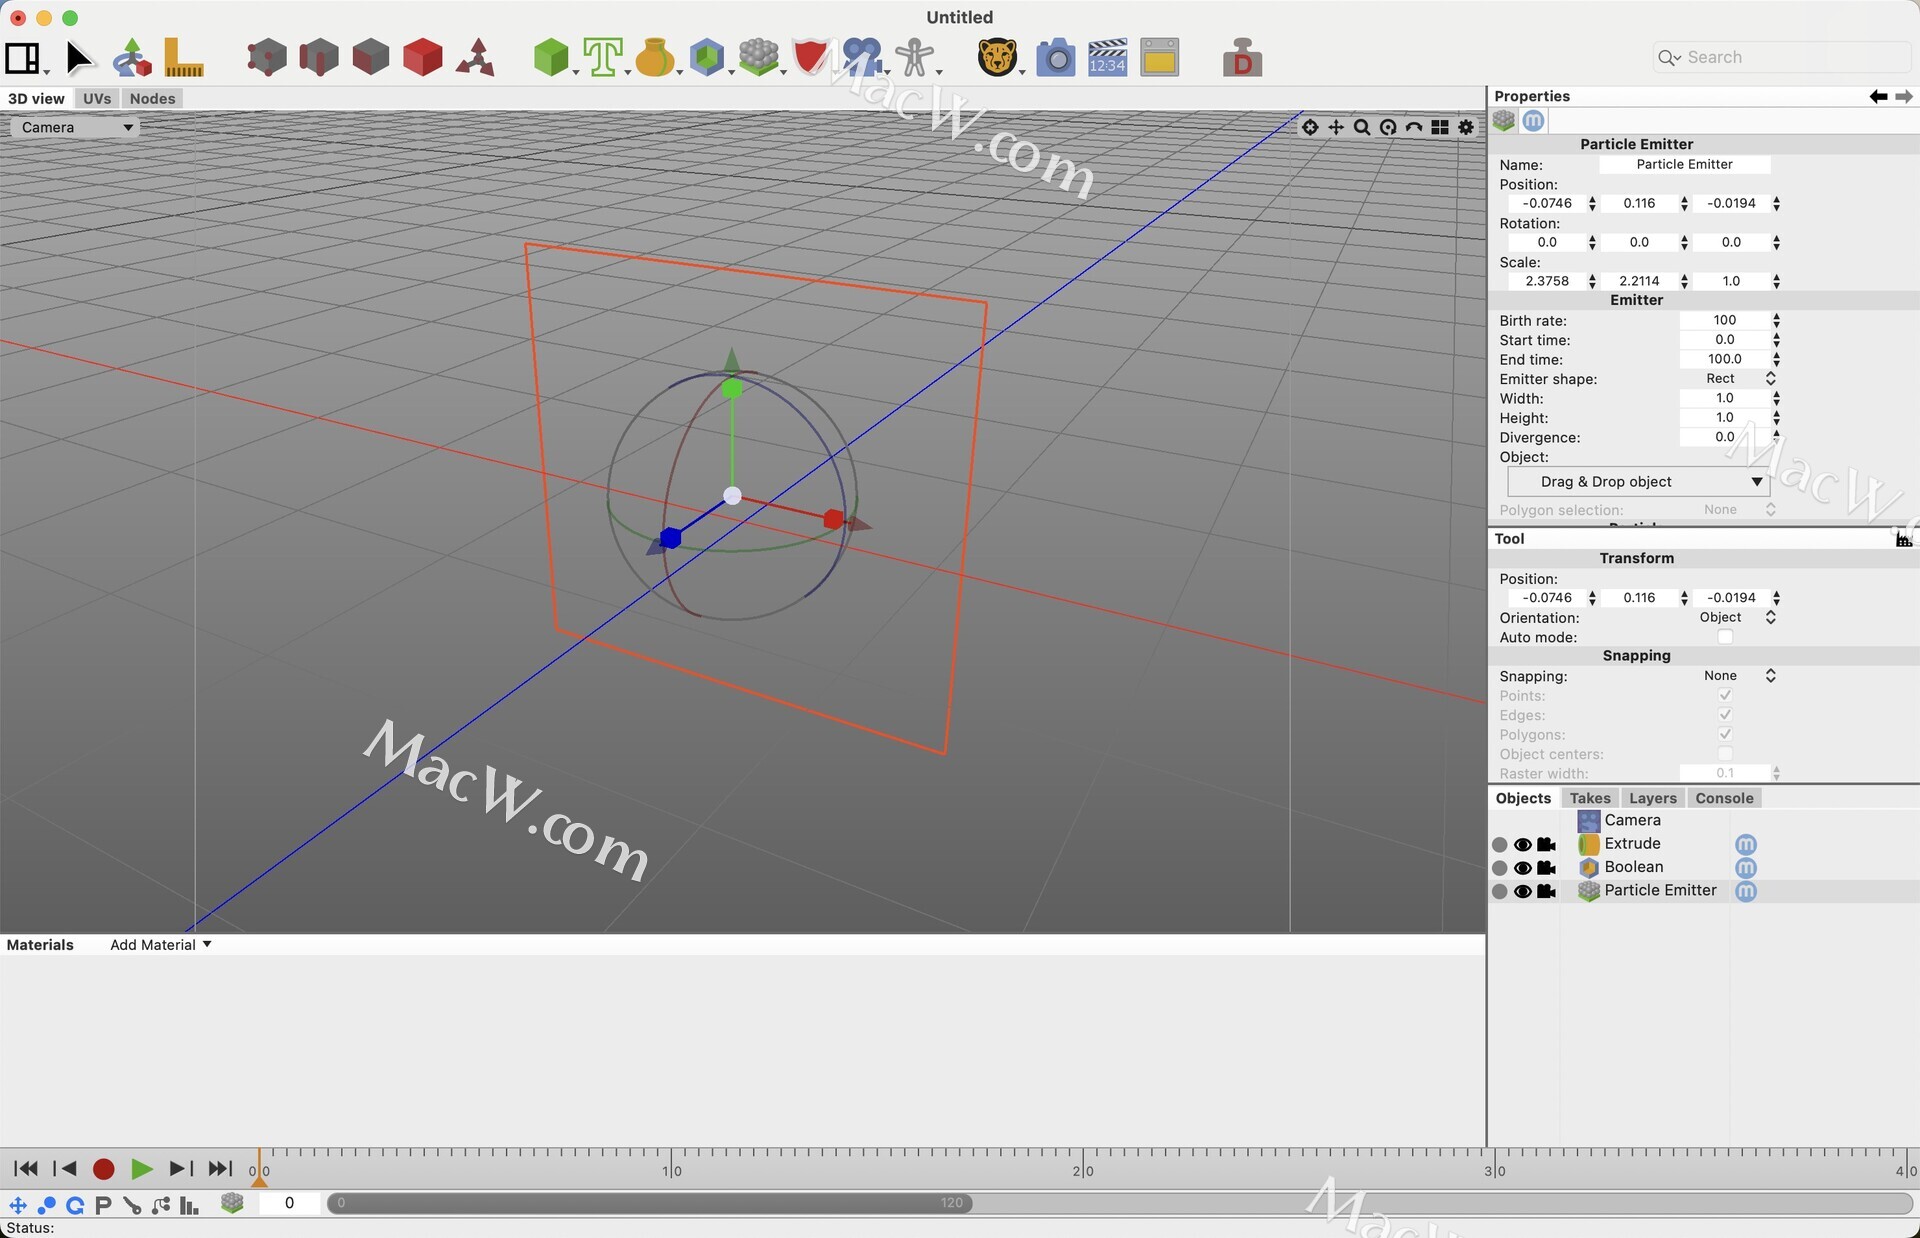Click the red Record button
This screenshot has height=1238, width=1920.
(103, 1169)
